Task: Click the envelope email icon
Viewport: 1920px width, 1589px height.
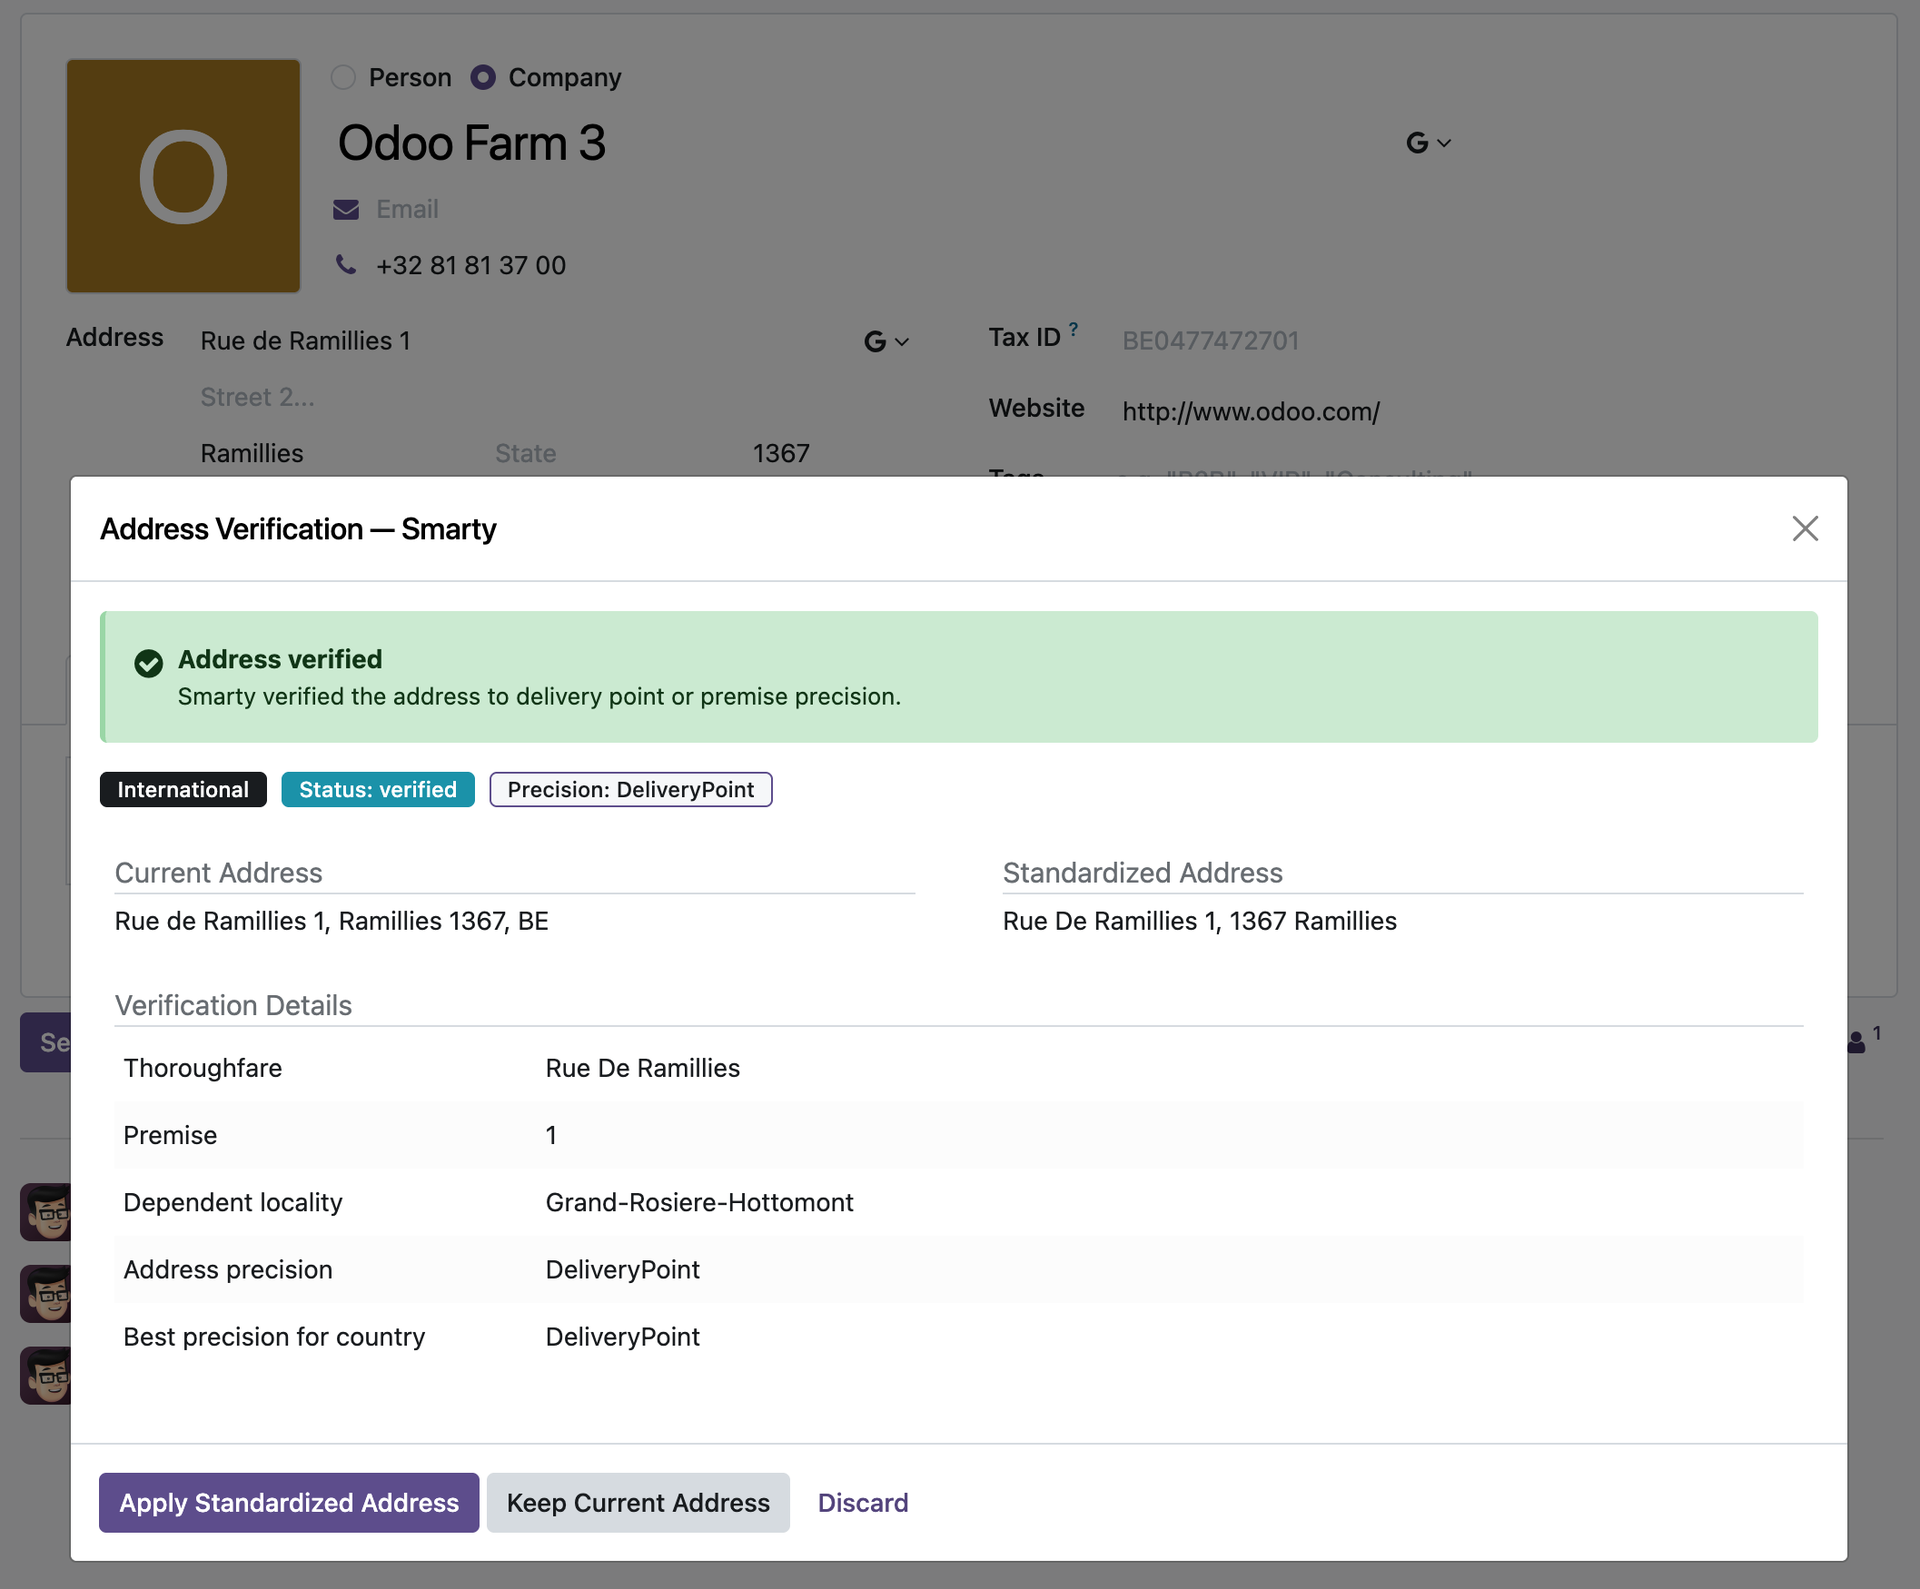Action: click(x=346, y=209)
